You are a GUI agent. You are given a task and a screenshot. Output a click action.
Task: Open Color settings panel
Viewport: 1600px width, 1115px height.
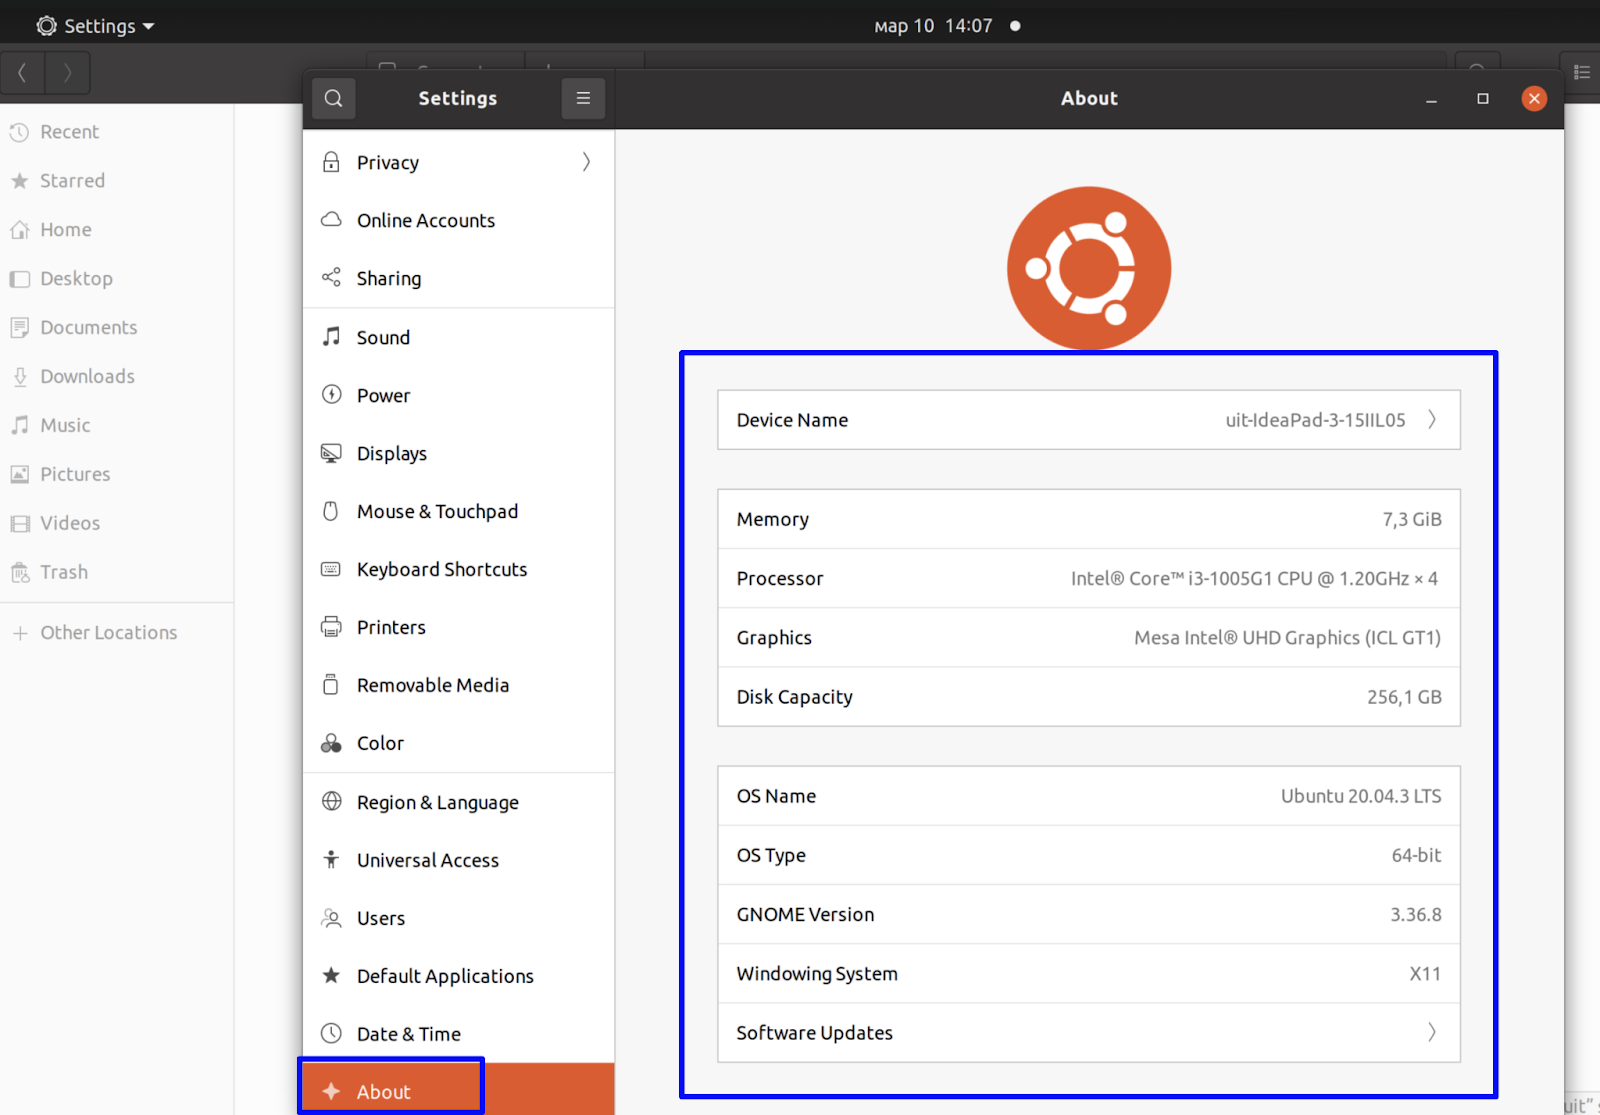[459, 743]
